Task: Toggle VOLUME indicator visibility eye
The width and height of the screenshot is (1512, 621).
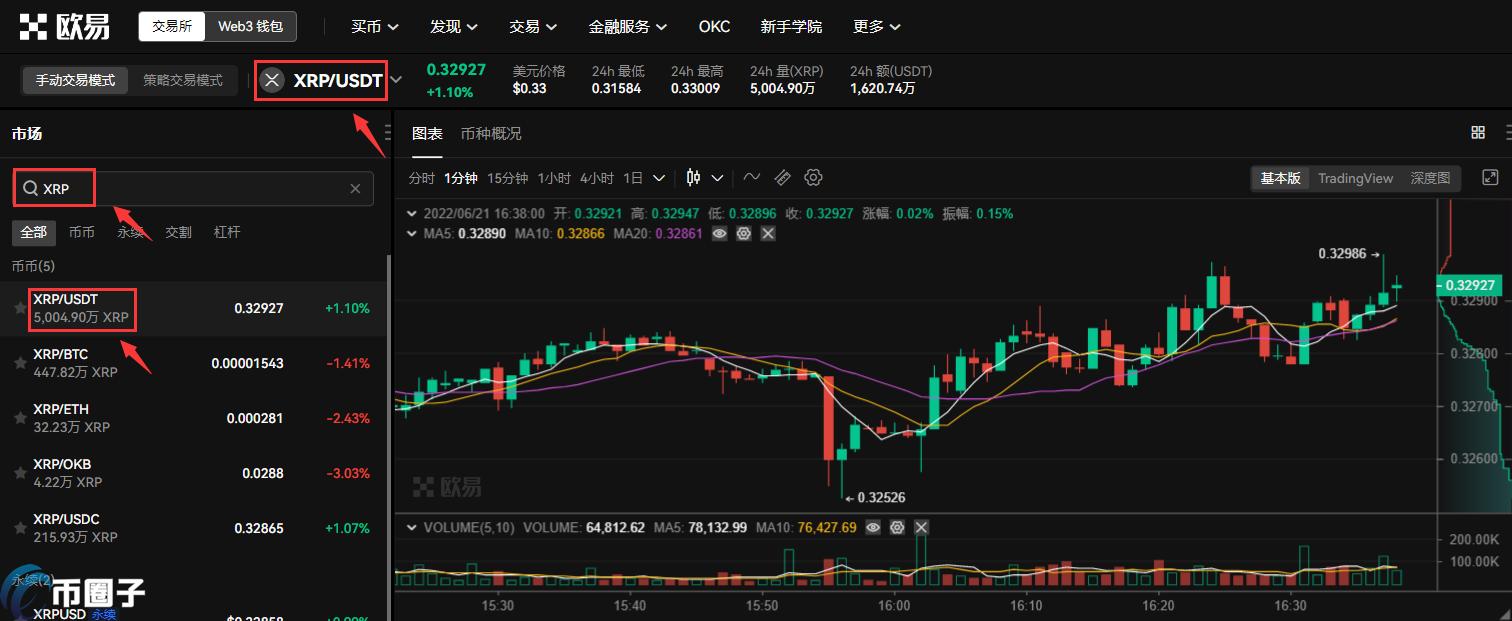Action: (x=873, y=527)
